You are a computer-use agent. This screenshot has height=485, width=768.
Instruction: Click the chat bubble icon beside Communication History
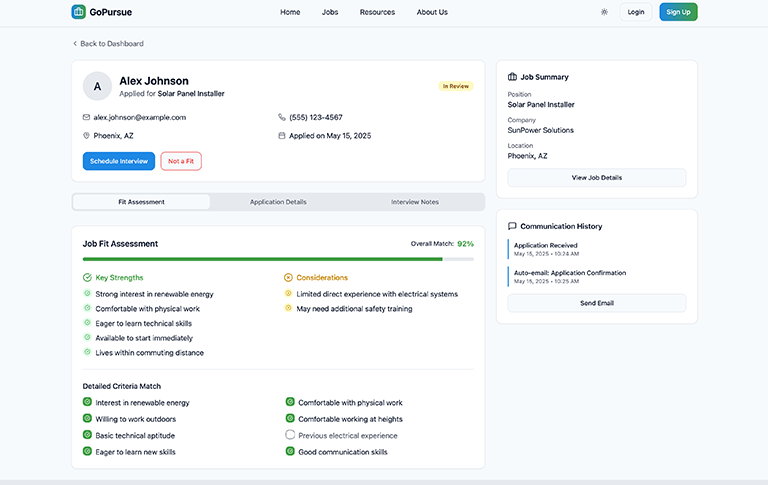pyautogui.click(x=512, y=226)
